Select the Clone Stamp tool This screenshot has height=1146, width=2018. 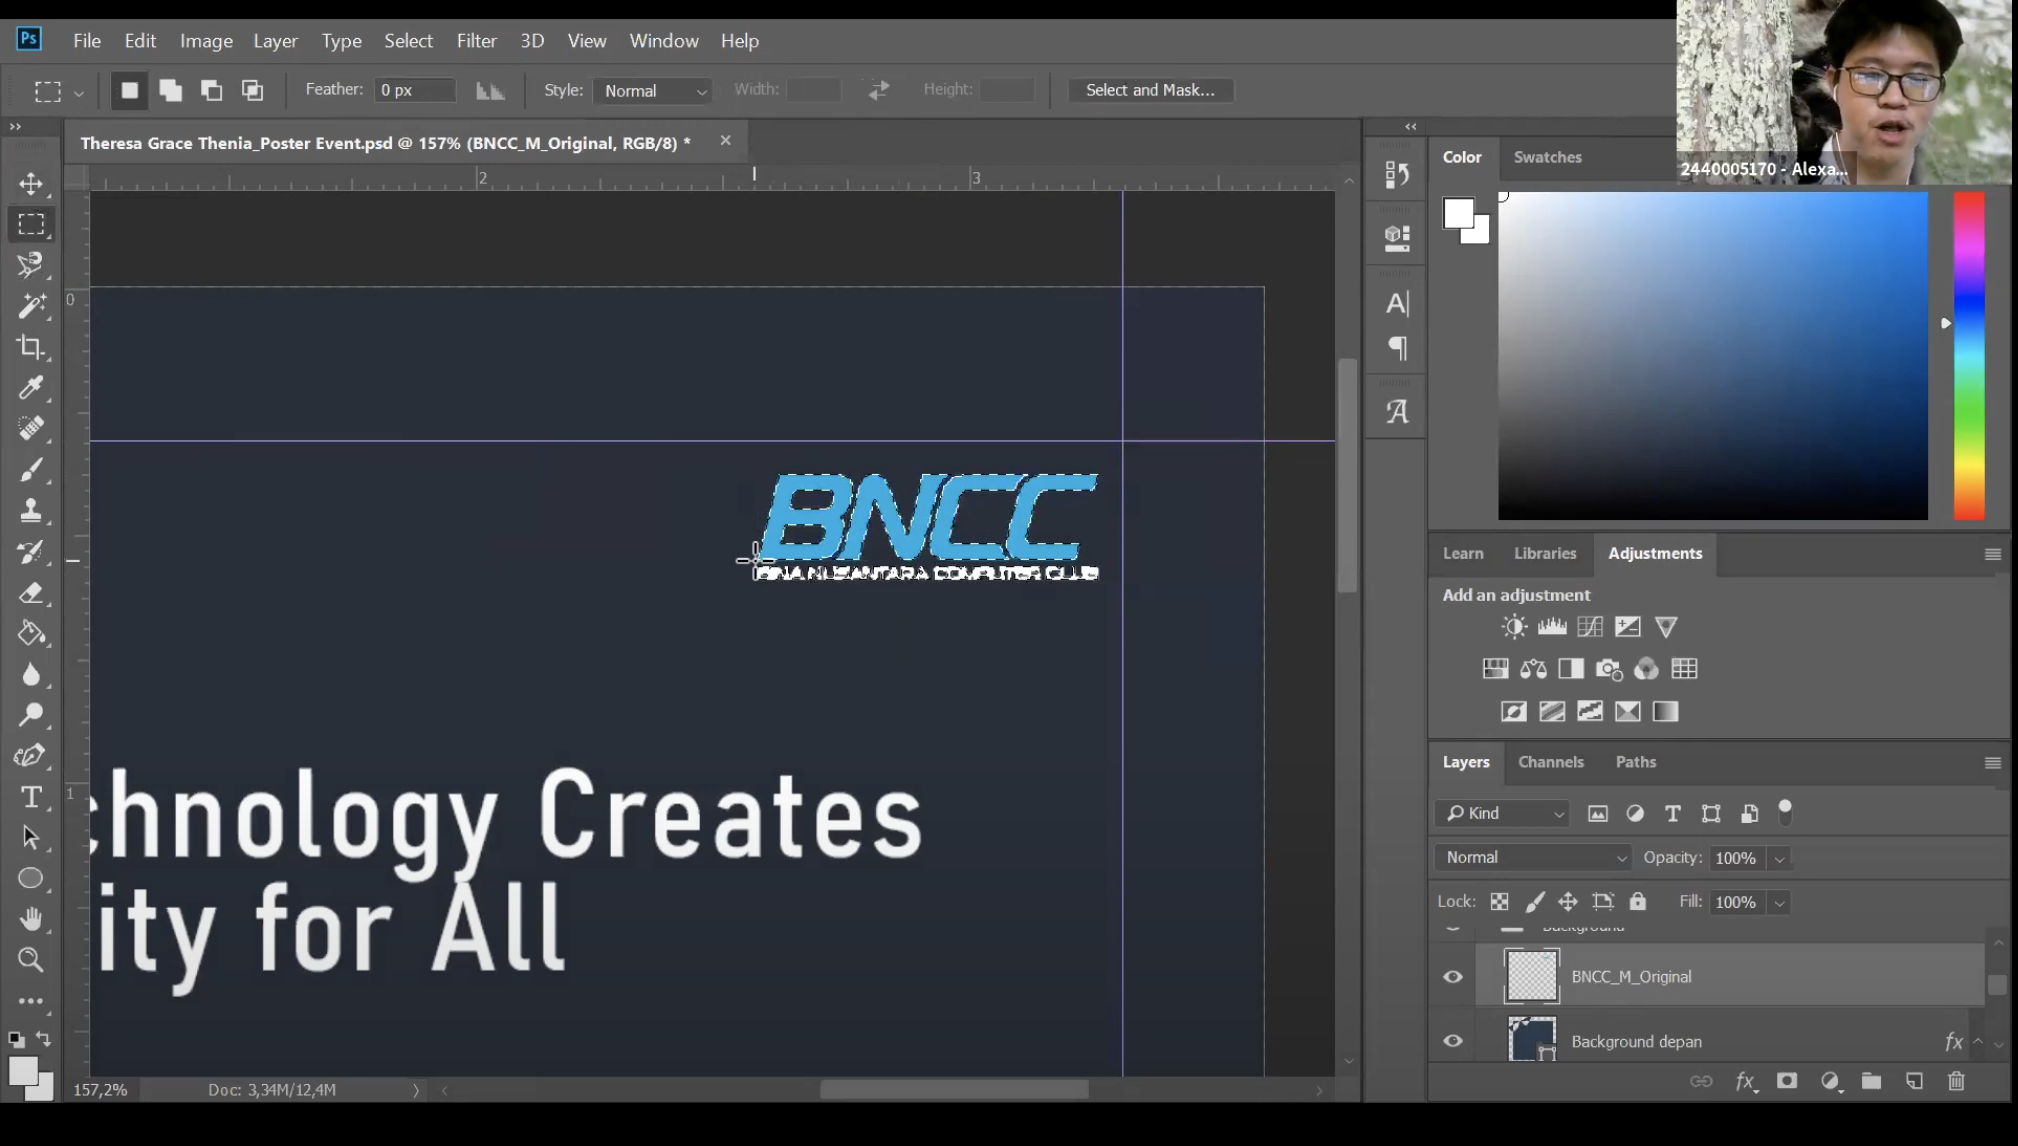(x=31, y=510)
